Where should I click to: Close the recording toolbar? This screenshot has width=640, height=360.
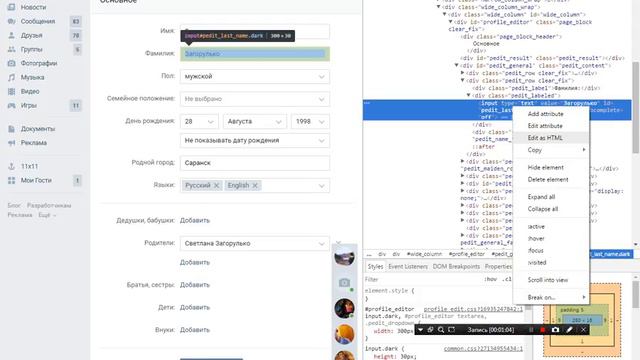583,329
